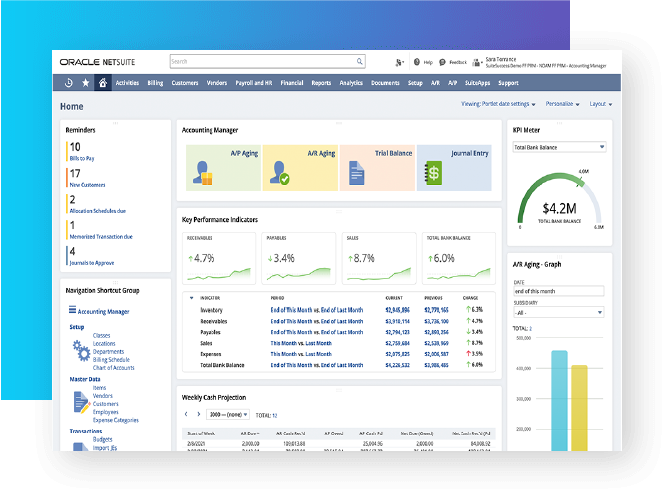The width and height of the screenshot is (666, 494).
Task: Open the A/R Aging tile icon
Action: click(282, 172)
